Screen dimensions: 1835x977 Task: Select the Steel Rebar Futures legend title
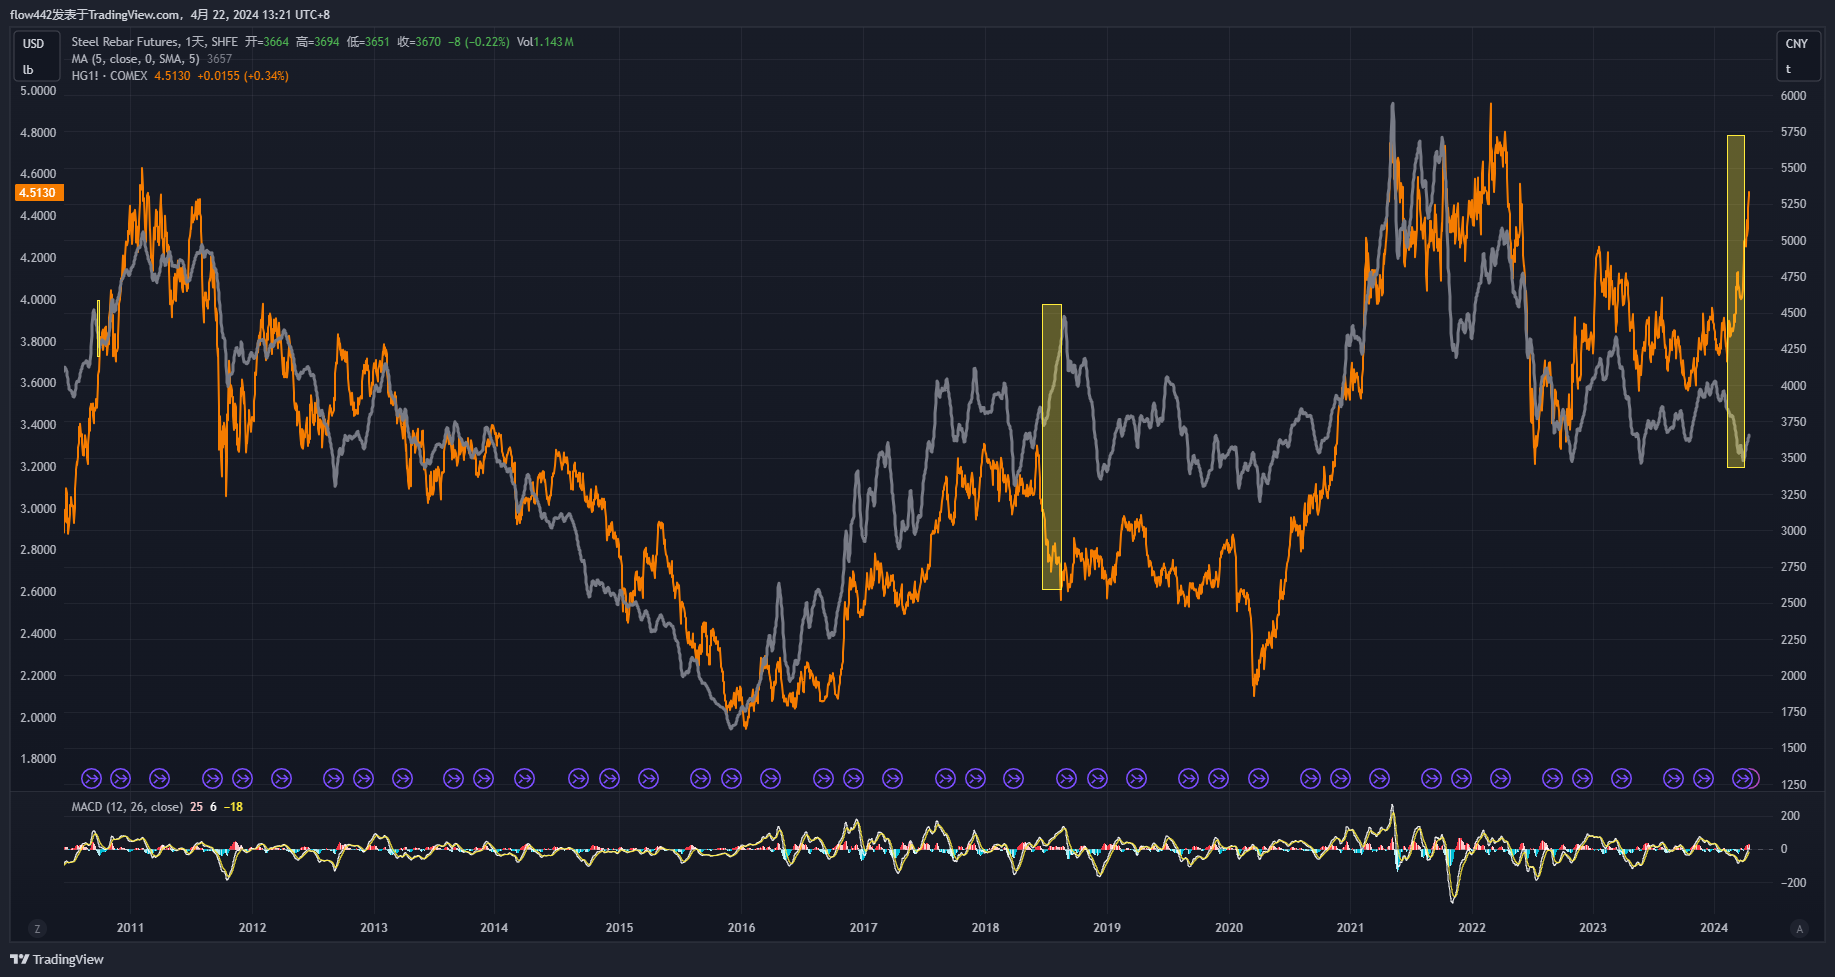(125, 42)
